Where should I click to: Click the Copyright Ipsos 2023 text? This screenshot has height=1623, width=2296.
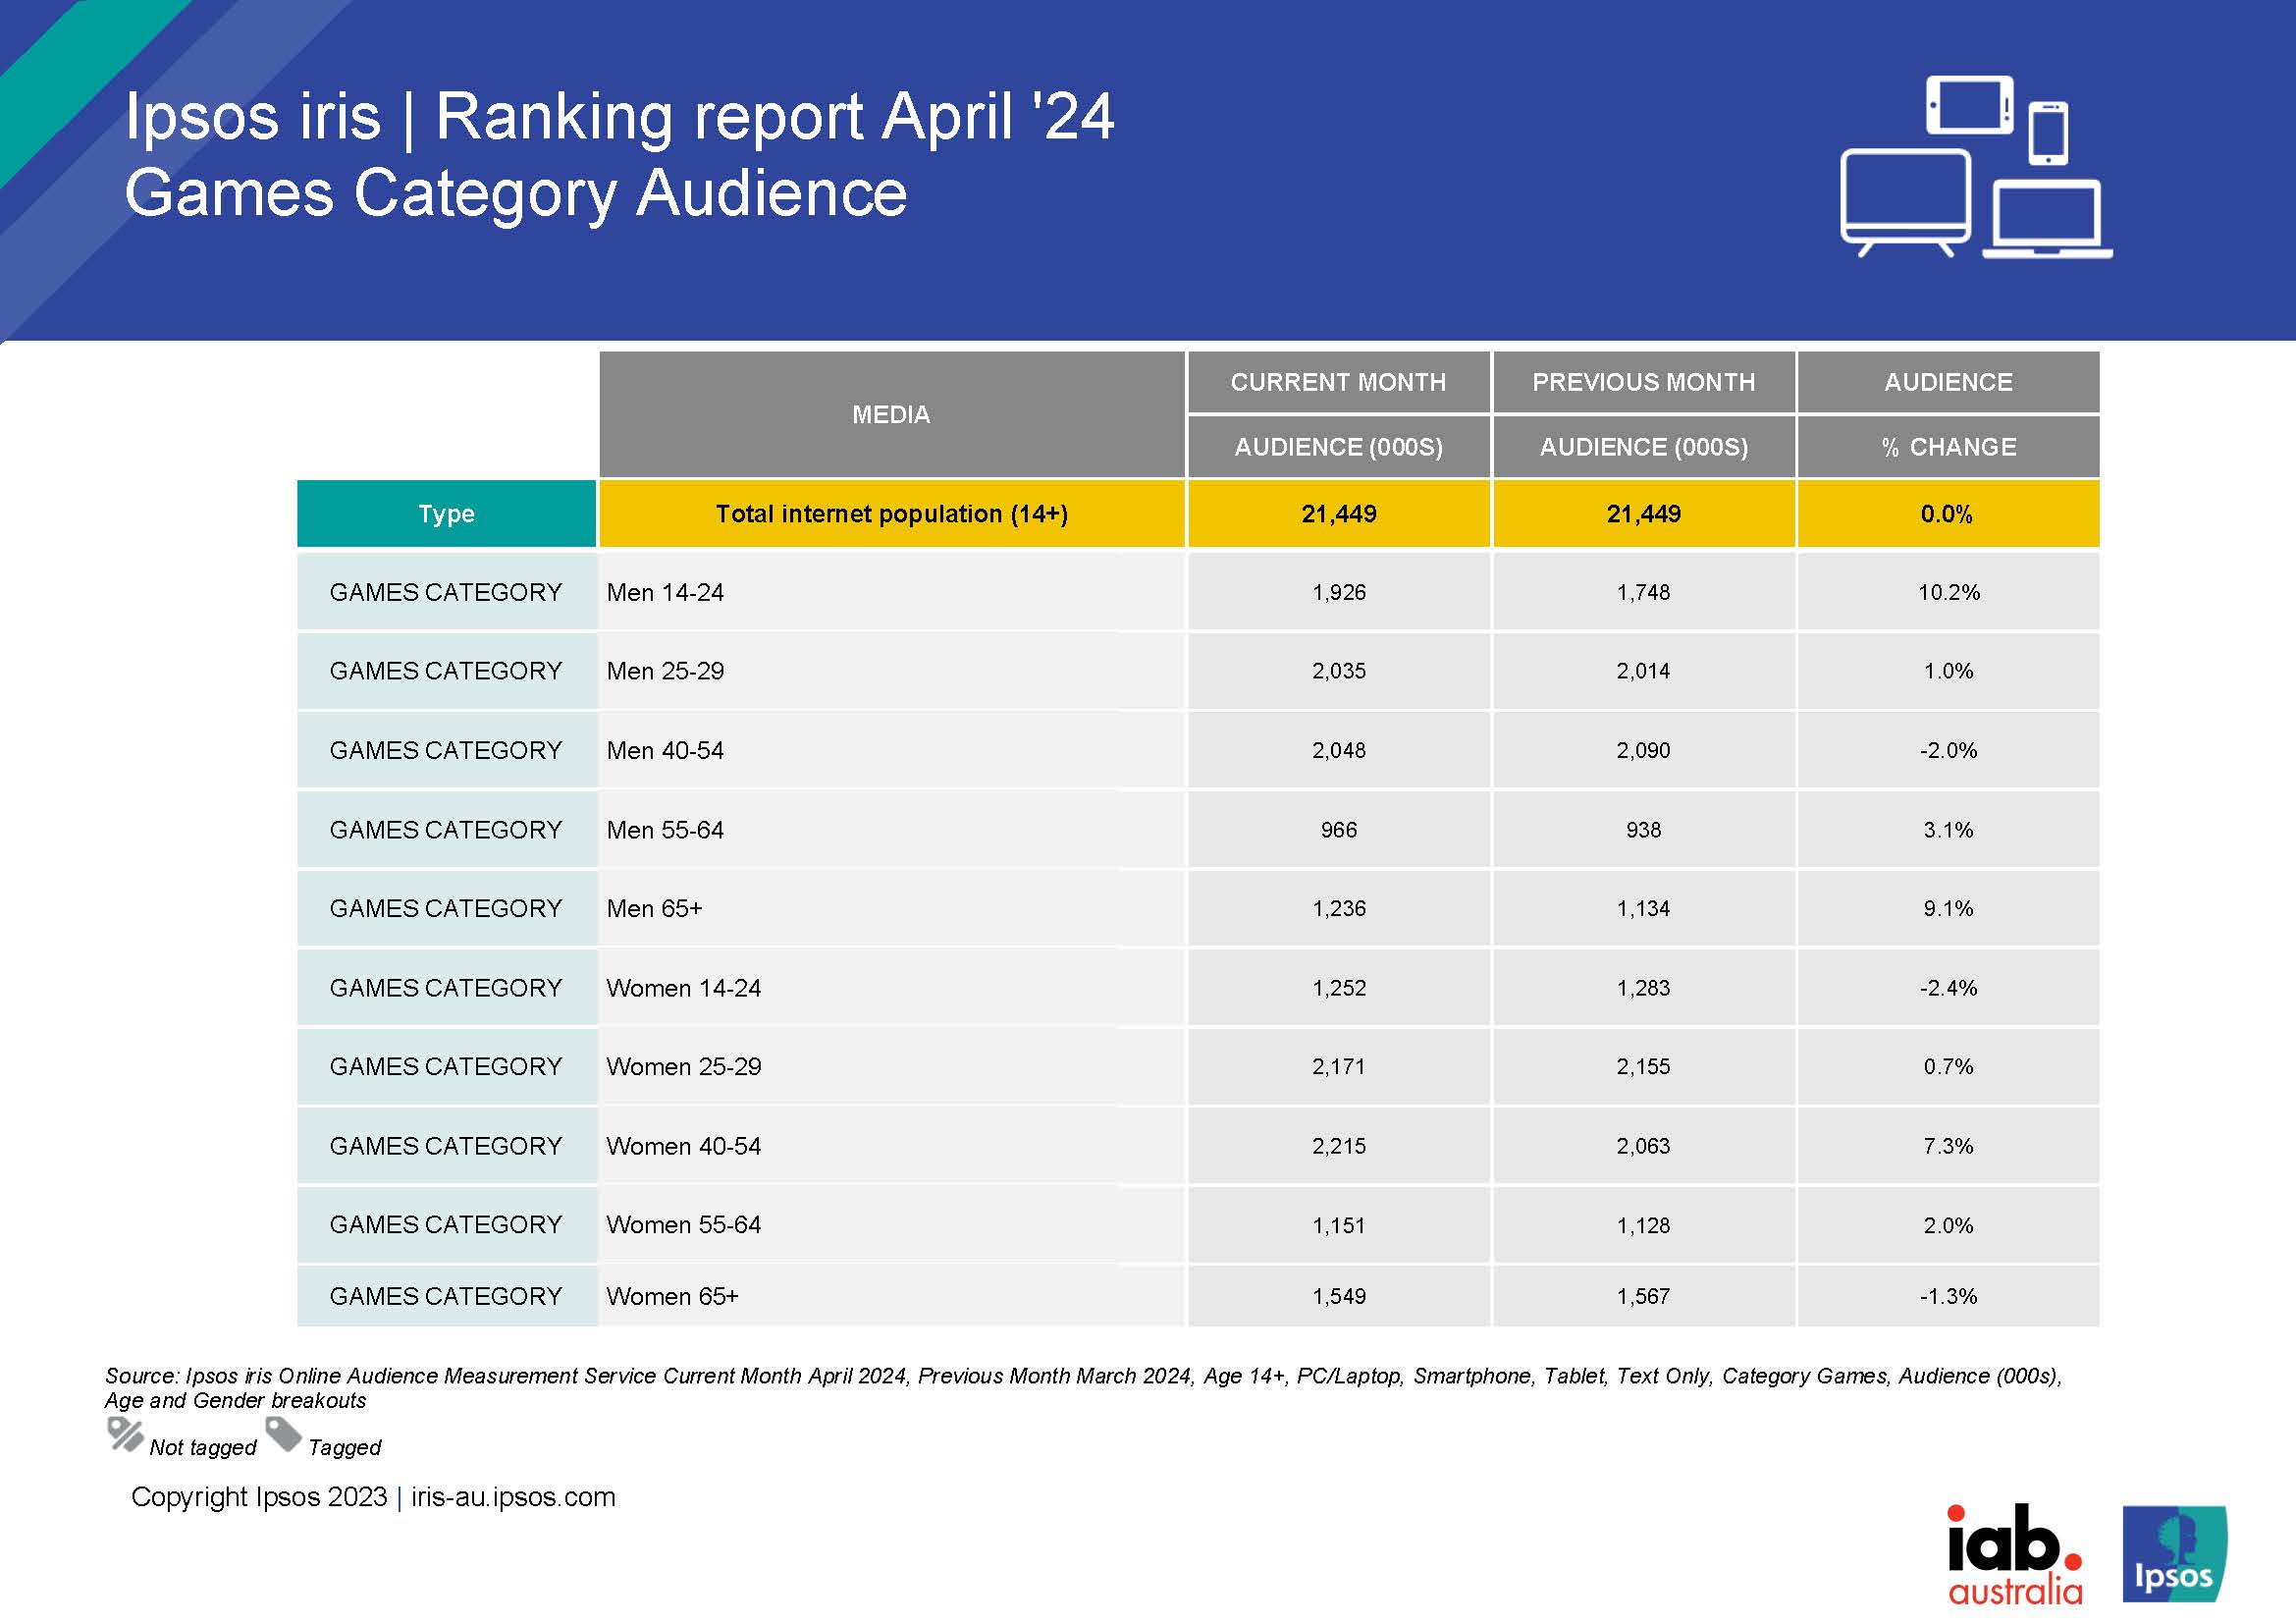tap(258, 1497)
